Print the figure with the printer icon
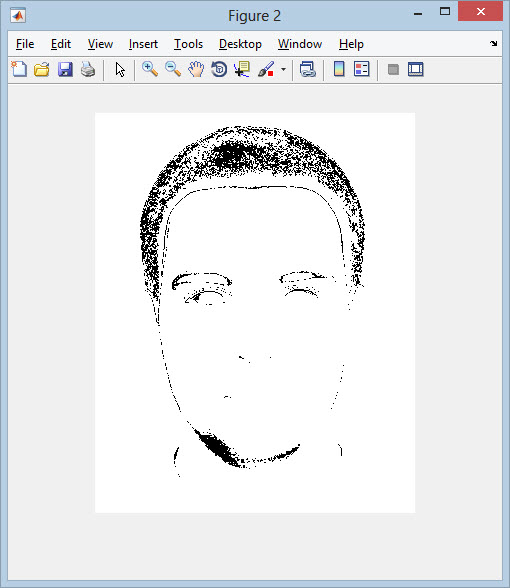Image resolution: width=510 pixels, height=588 pixels. 88,69
